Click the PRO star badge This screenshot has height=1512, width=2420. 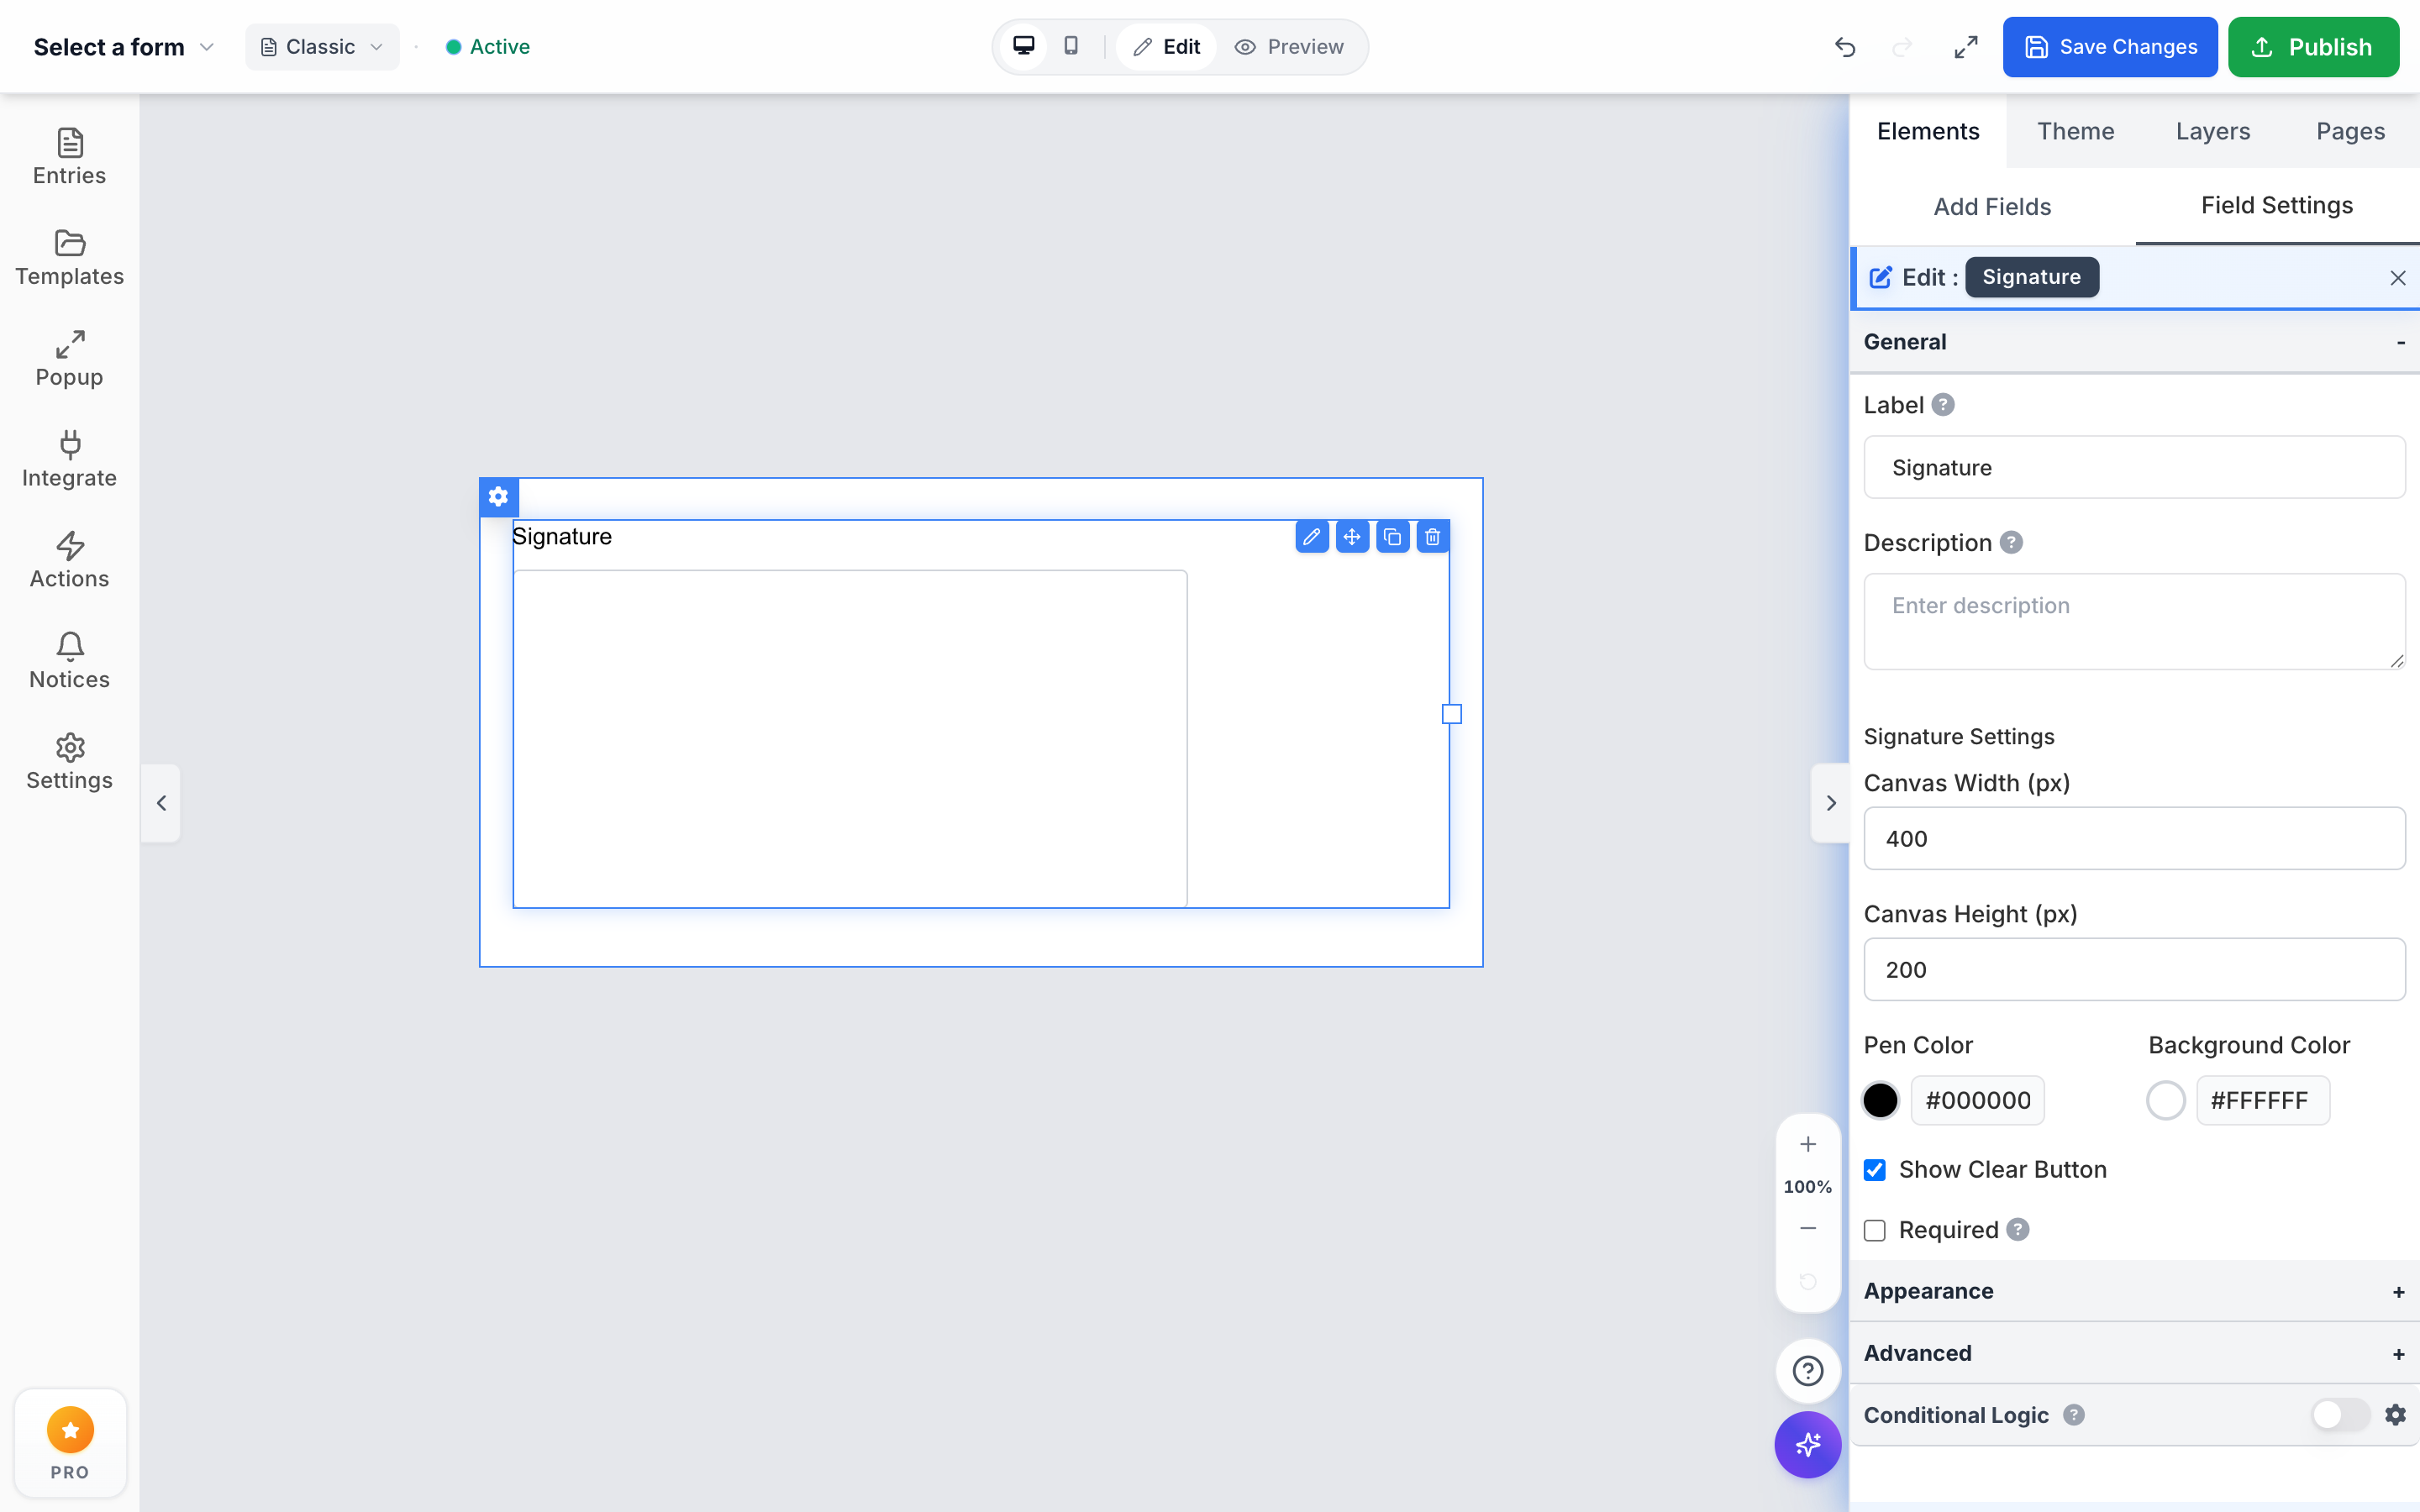click(x=70, y=1442)
